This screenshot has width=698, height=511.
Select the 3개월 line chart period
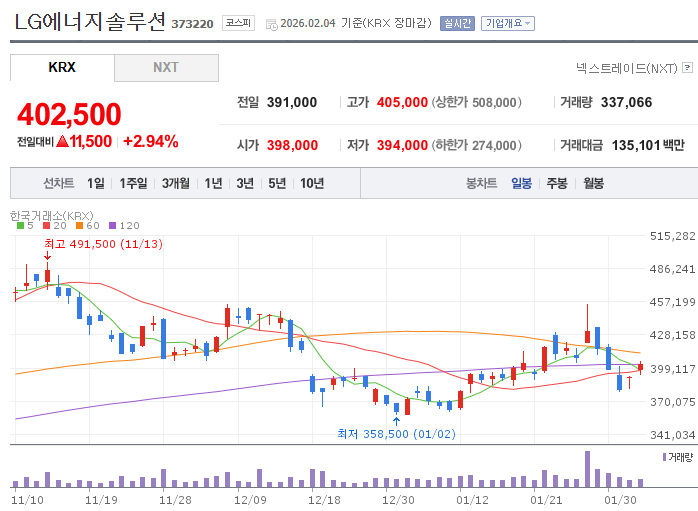click(x=176, y=183)
